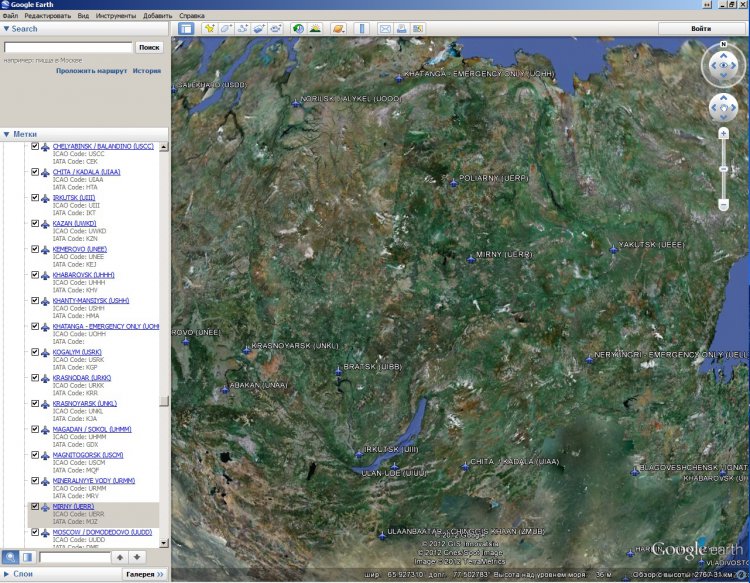Move selected item down with arrow button
This screenshot has width=750, height=583.
pos(137,557)
